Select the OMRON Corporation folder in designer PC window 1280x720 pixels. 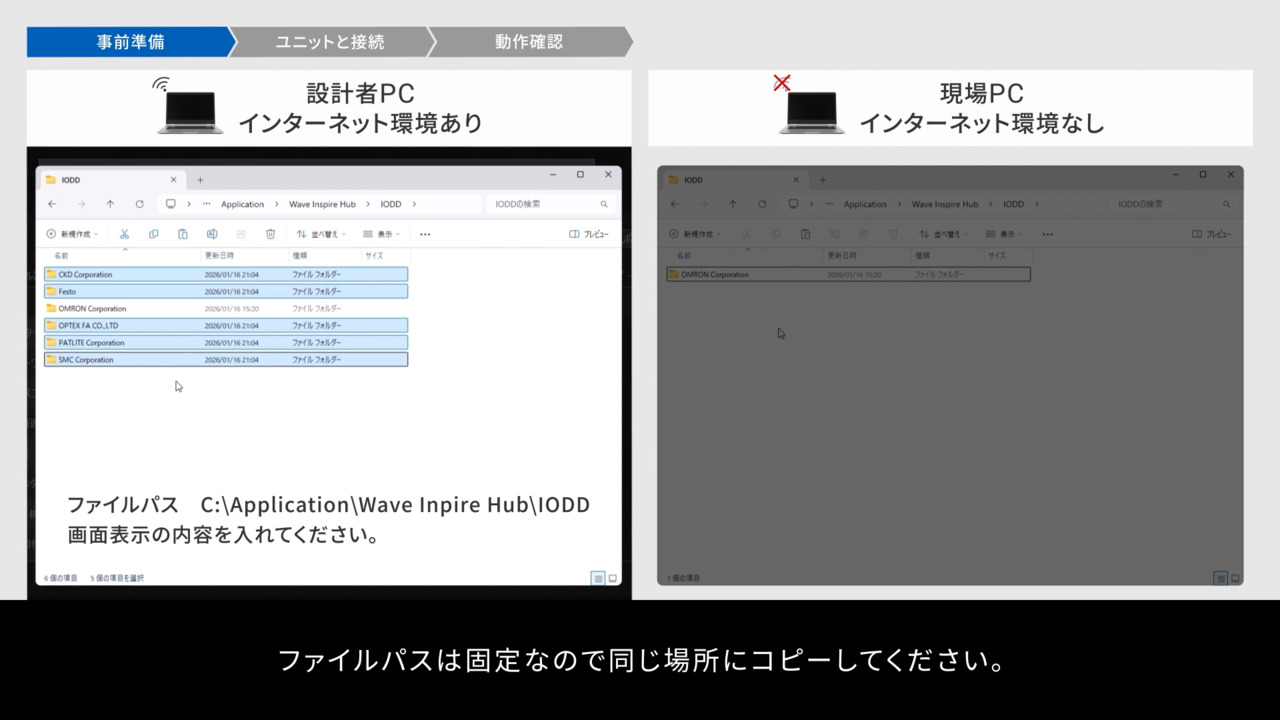pos(92,309)
